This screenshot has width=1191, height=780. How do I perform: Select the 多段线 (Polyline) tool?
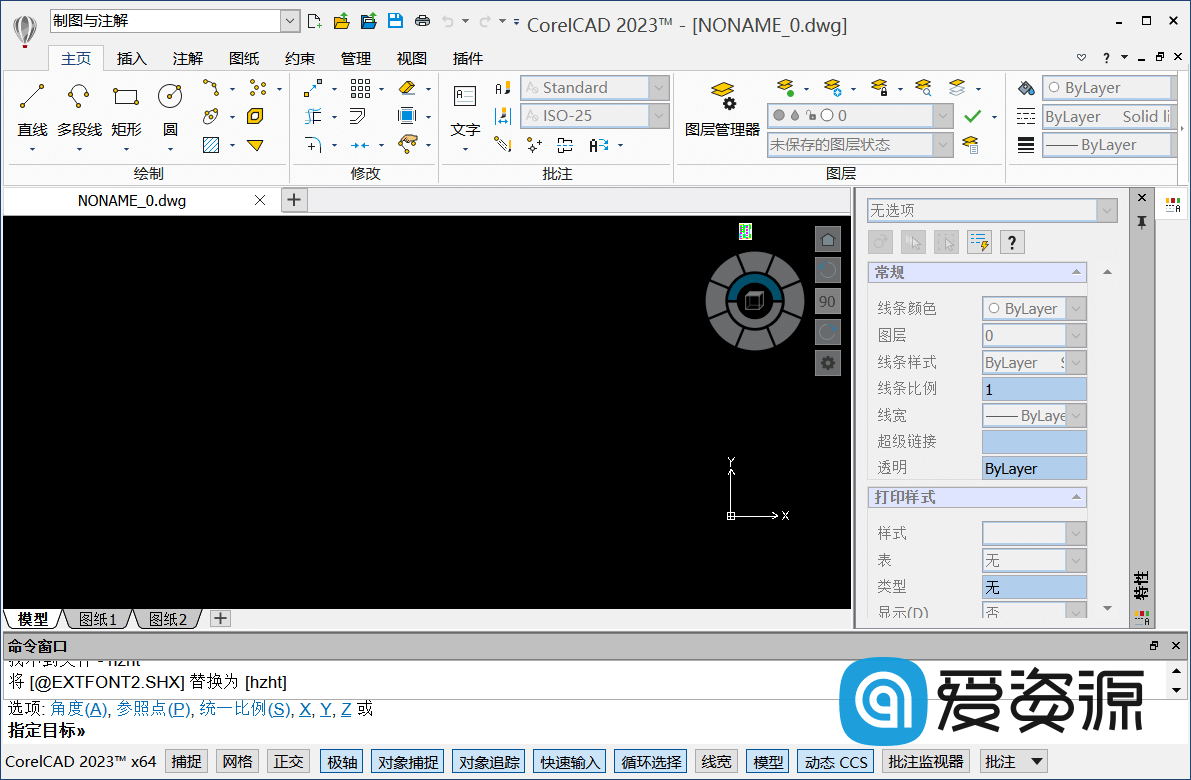click(x=78, y=110)
